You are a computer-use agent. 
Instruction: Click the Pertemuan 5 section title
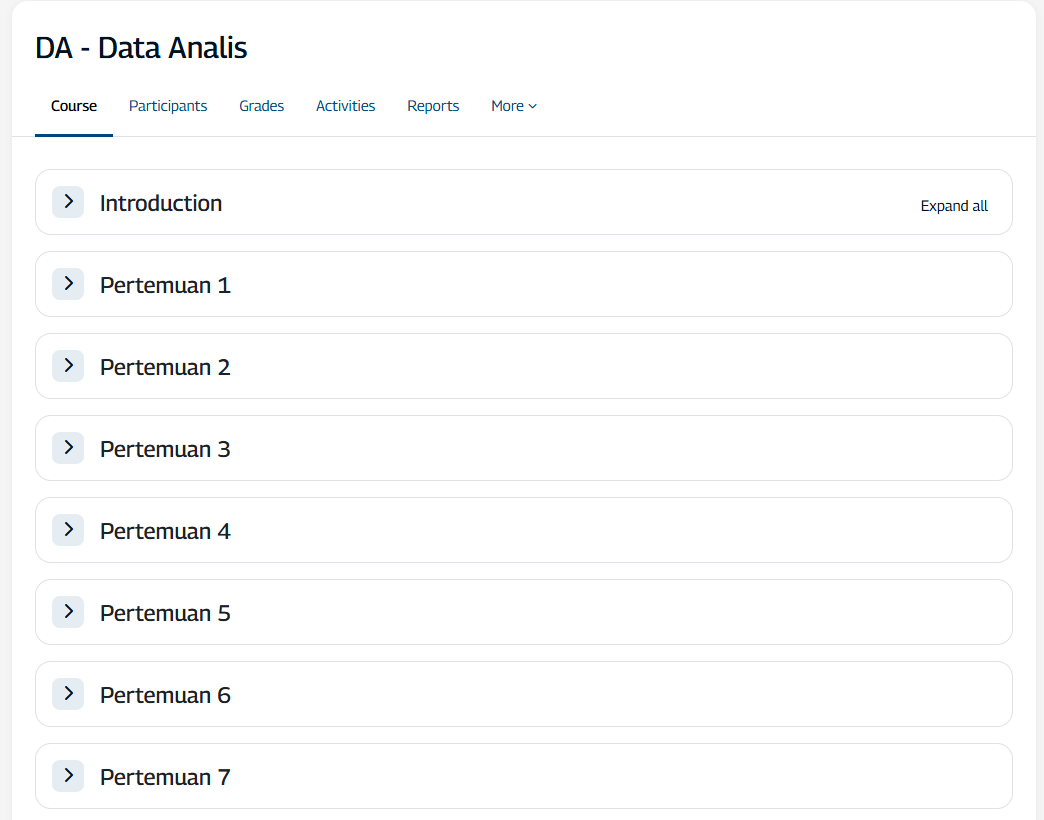[165, 613]
